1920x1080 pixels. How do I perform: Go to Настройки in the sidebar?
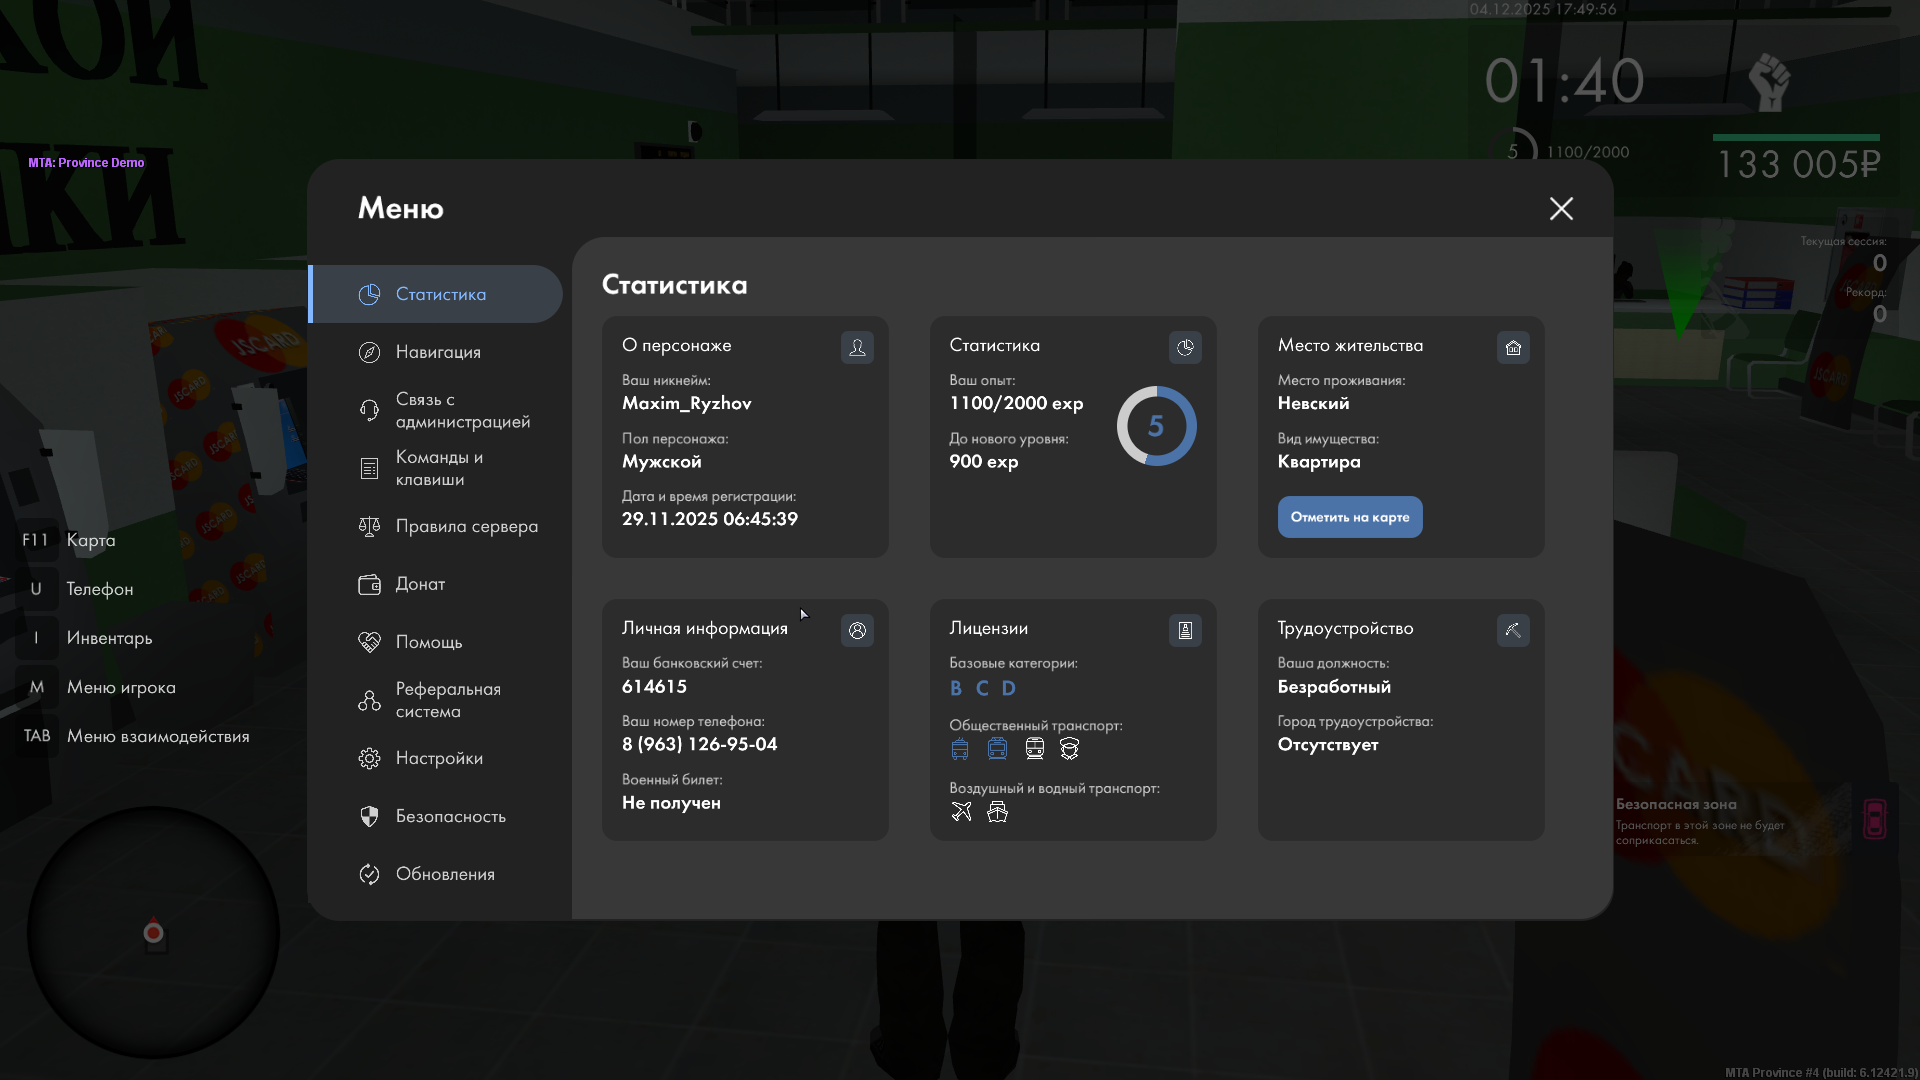coord(438,758)
